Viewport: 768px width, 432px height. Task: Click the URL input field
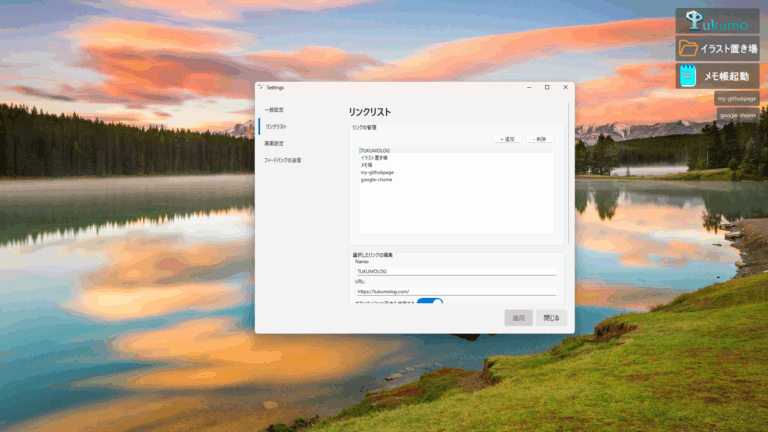tap(456, 291)
